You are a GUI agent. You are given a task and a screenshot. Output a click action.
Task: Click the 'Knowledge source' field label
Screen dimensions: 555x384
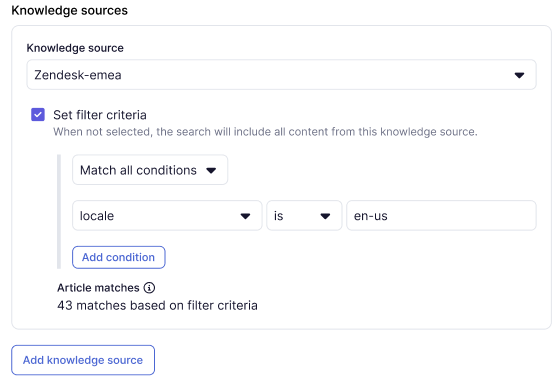pos(75,48)
